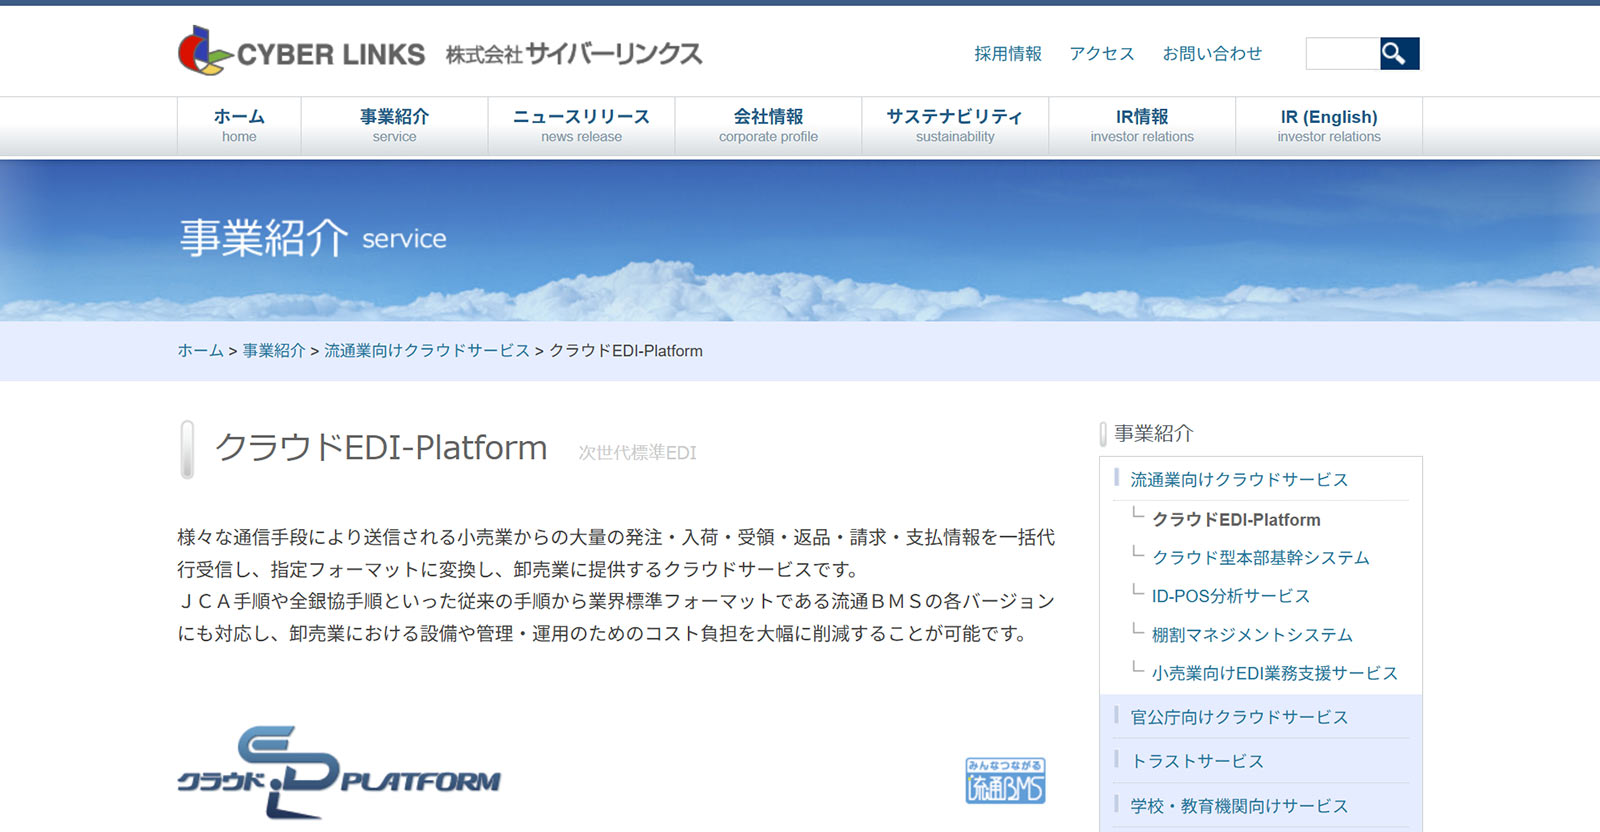Click the 事業紹介 sidebar heading
Image resolution: width=1600 pixels, height=832 pixels.
(1154, 433)
